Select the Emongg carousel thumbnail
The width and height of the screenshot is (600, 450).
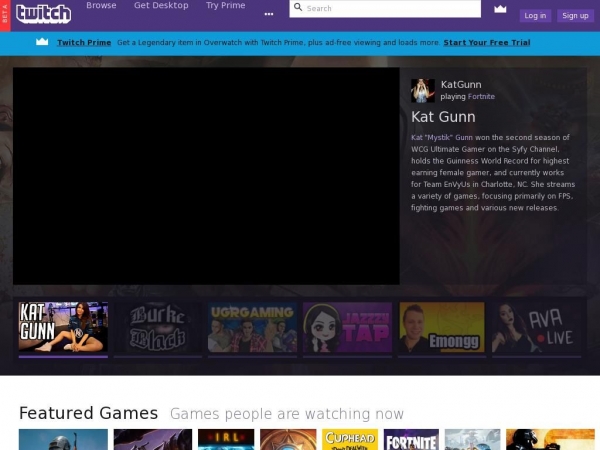[442, 327]
